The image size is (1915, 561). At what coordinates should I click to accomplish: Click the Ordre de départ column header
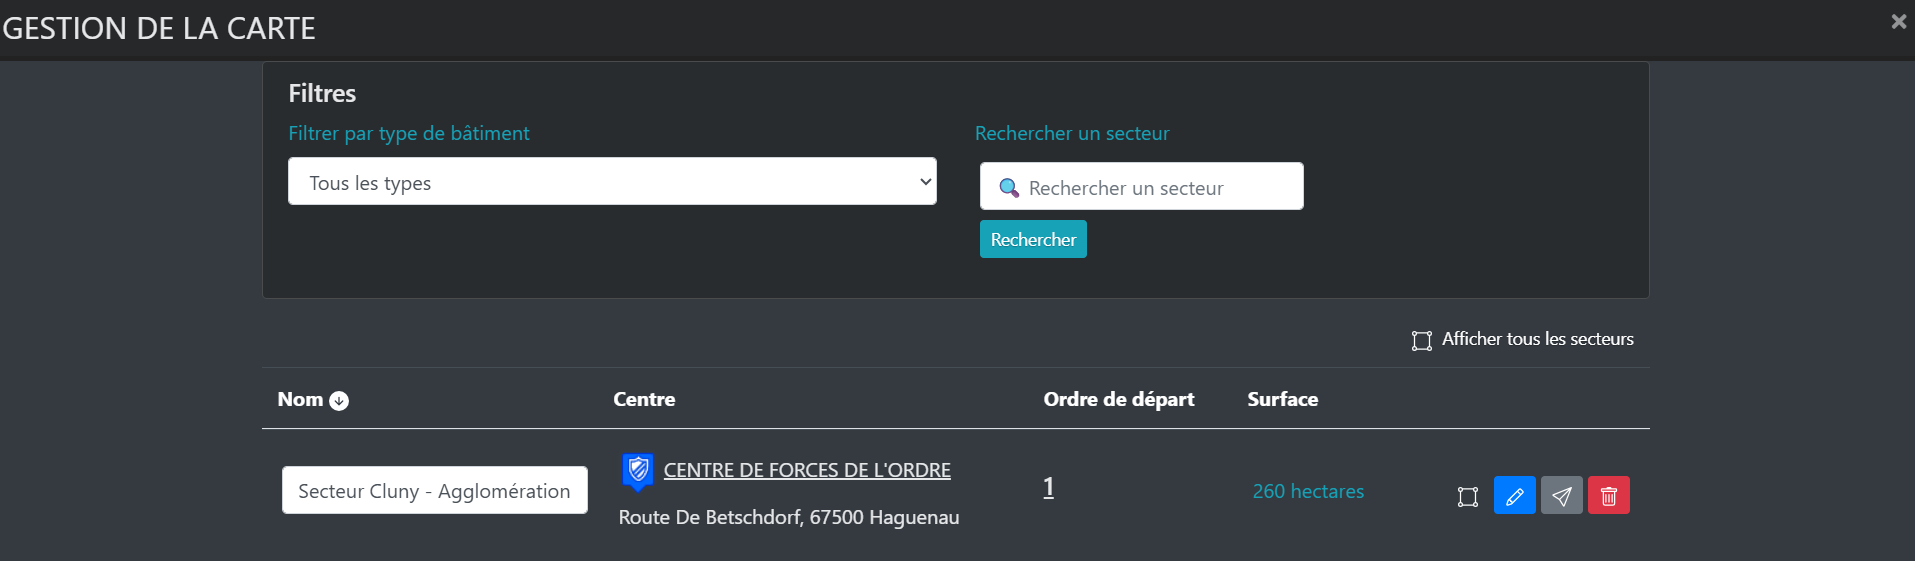(1119, 399)
